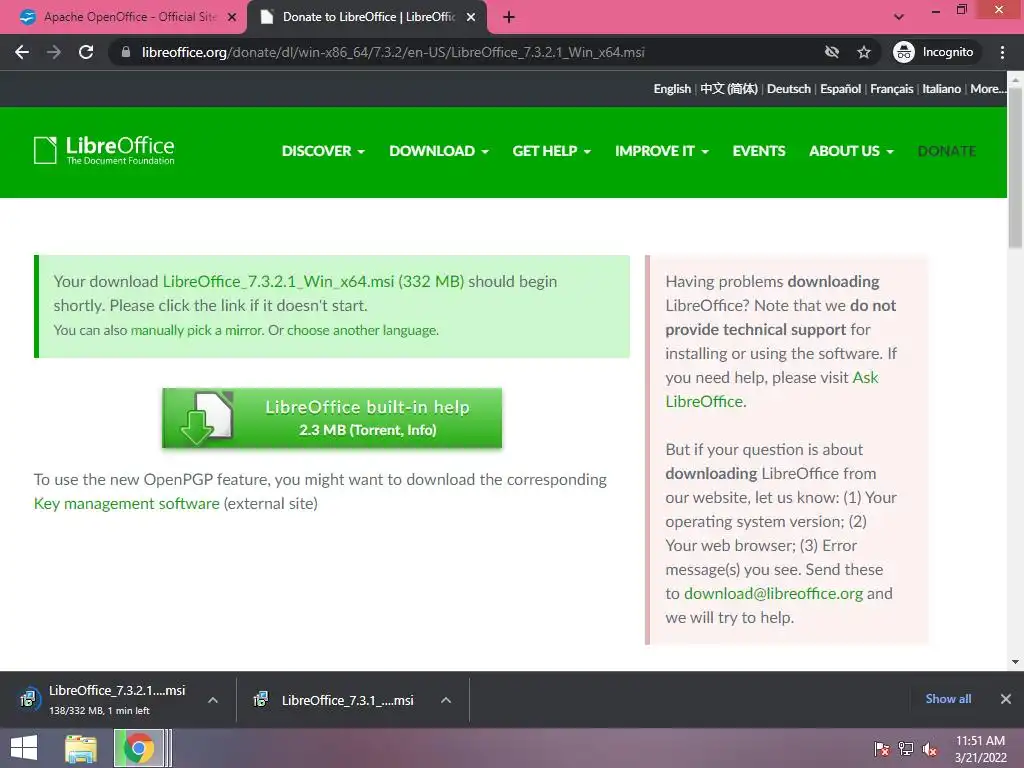Expand options for LibreOffice_7.3.1 download
Image resolution: width=1024 pixels, height=768 pixels.
coord(446,700)
